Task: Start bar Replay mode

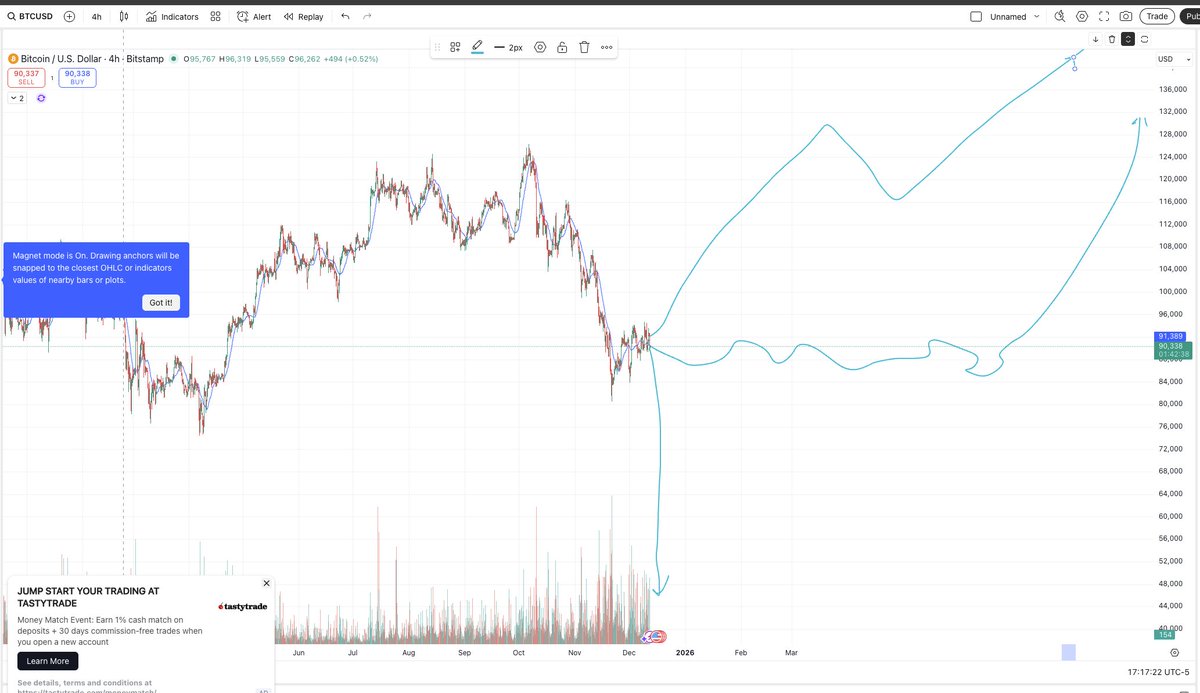Action: [x=303, y=16]
